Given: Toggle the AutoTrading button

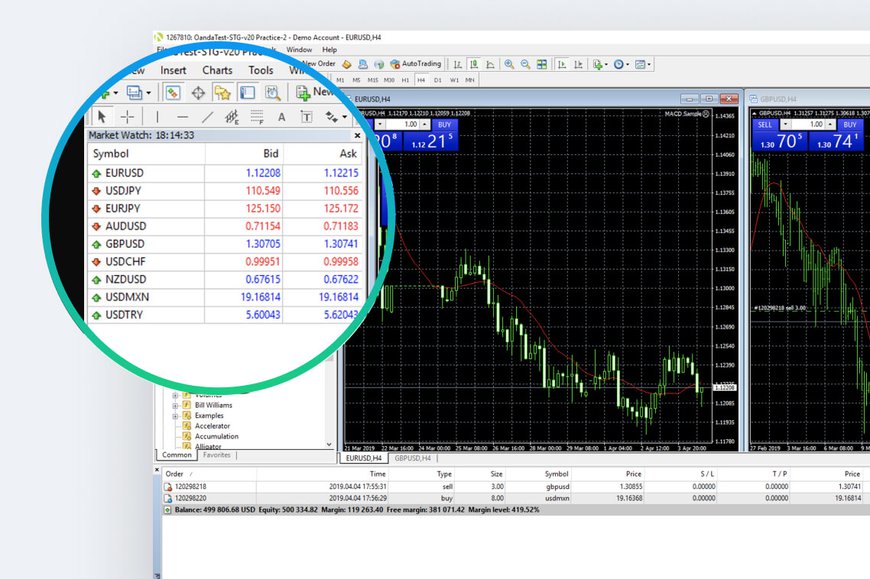Looking at the screenshot, I should coord(415,64).
